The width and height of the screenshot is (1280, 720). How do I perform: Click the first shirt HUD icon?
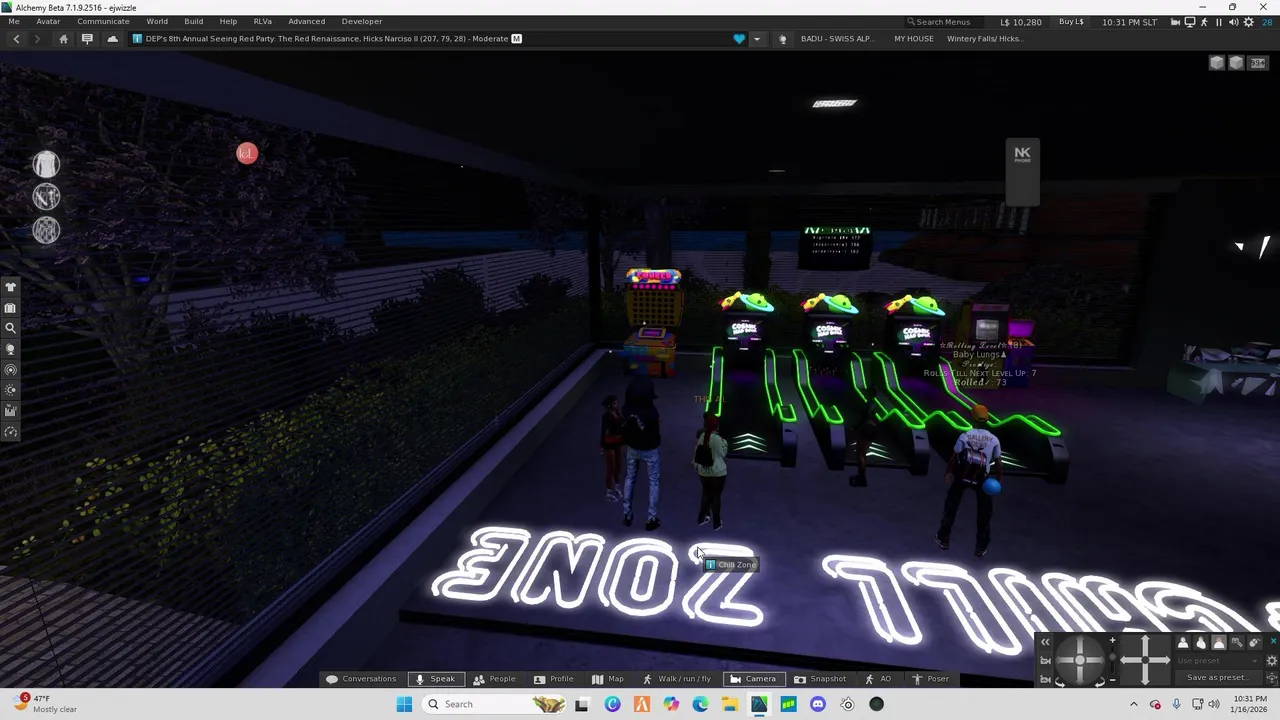point(46,164)
